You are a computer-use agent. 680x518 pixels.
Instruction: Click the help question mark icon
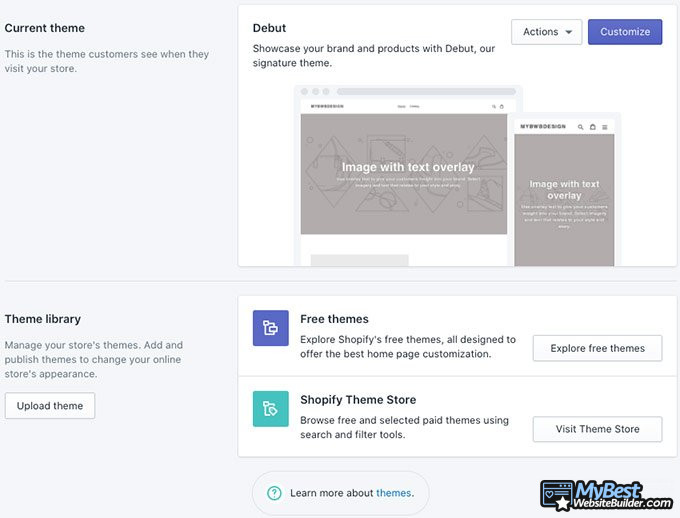tap(274, 493)
